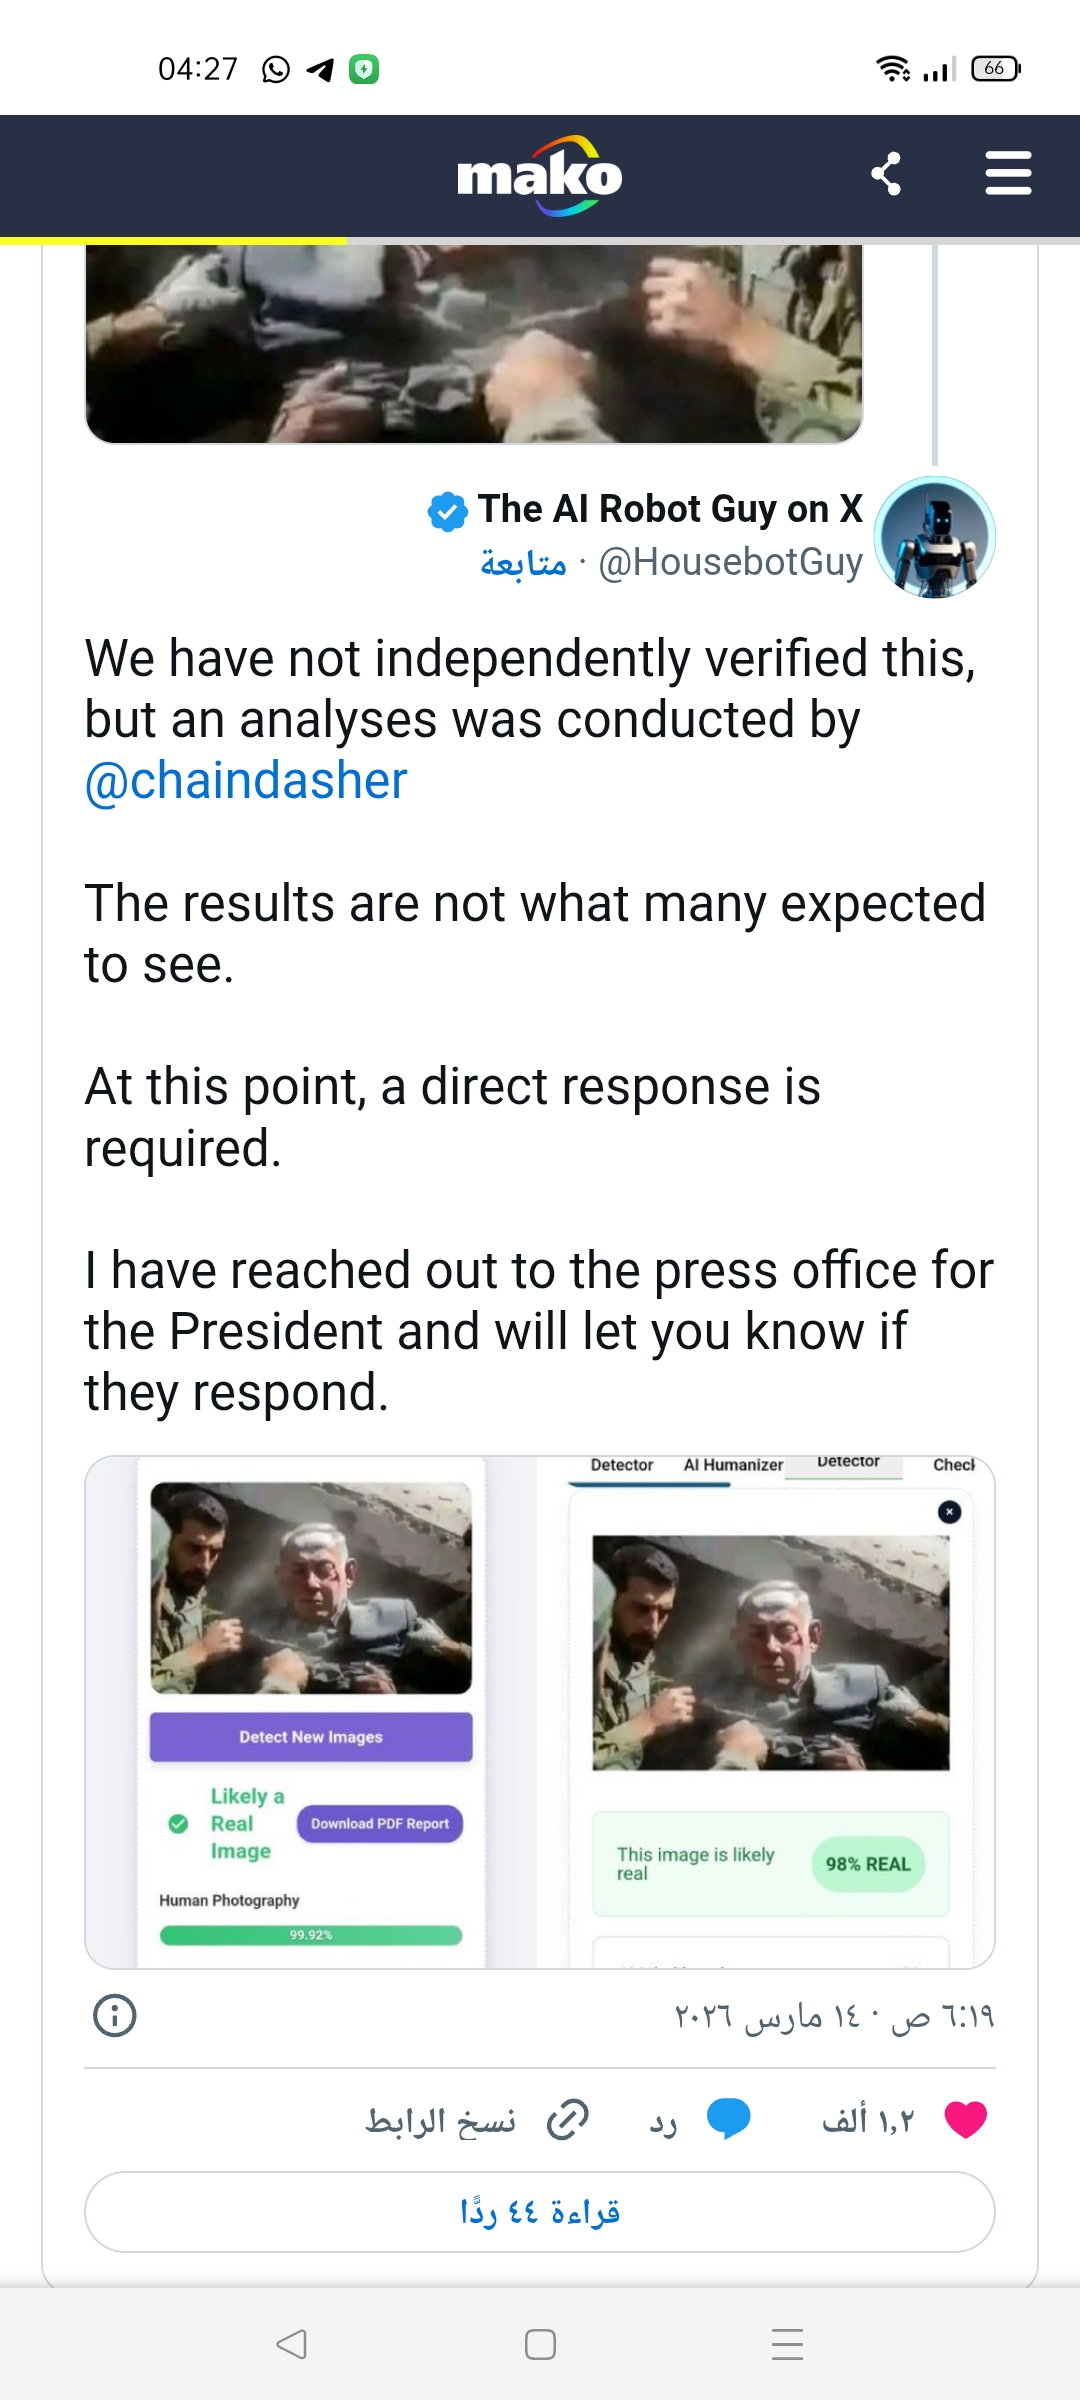
Task: Open Android recent apps button
Action: (788, 2344)
